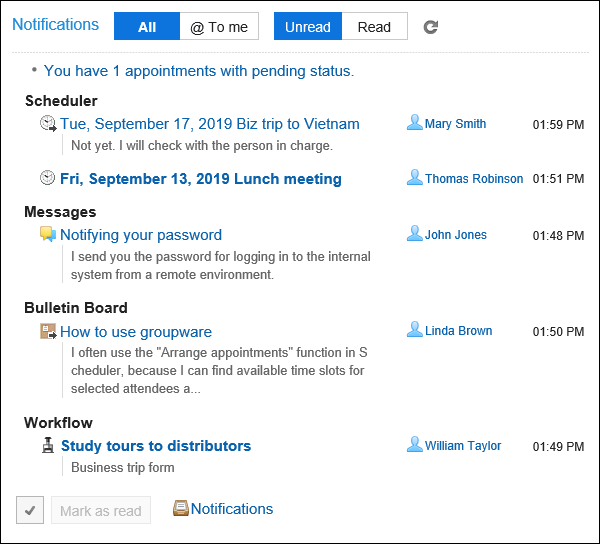Click the user icon next to Thomas Robinson
The height and width of the screenshot is (544, 600).
(x=414, y=177)
